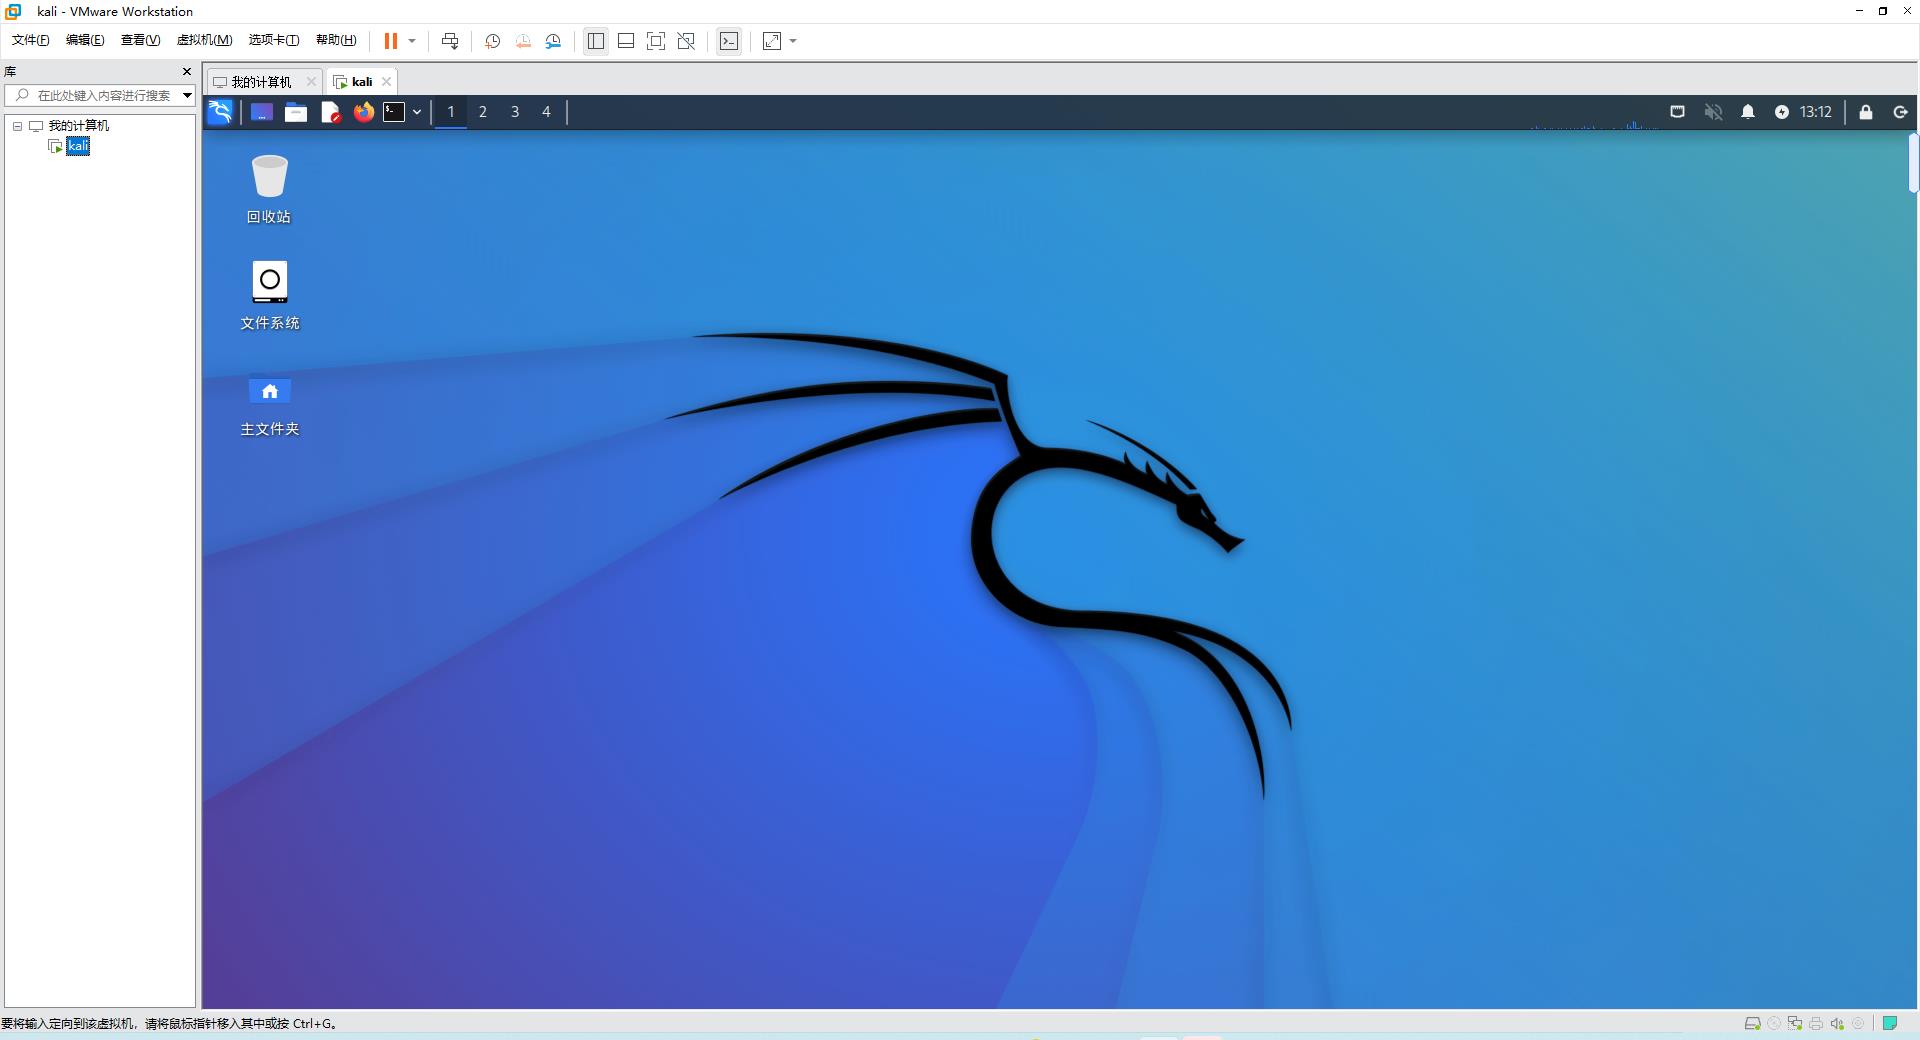Click the muted volume icon in Kali panel
Image resolution: width=1920 pixels, height=1040 pixels.
pyautogui.click(x=1713, y=112)
